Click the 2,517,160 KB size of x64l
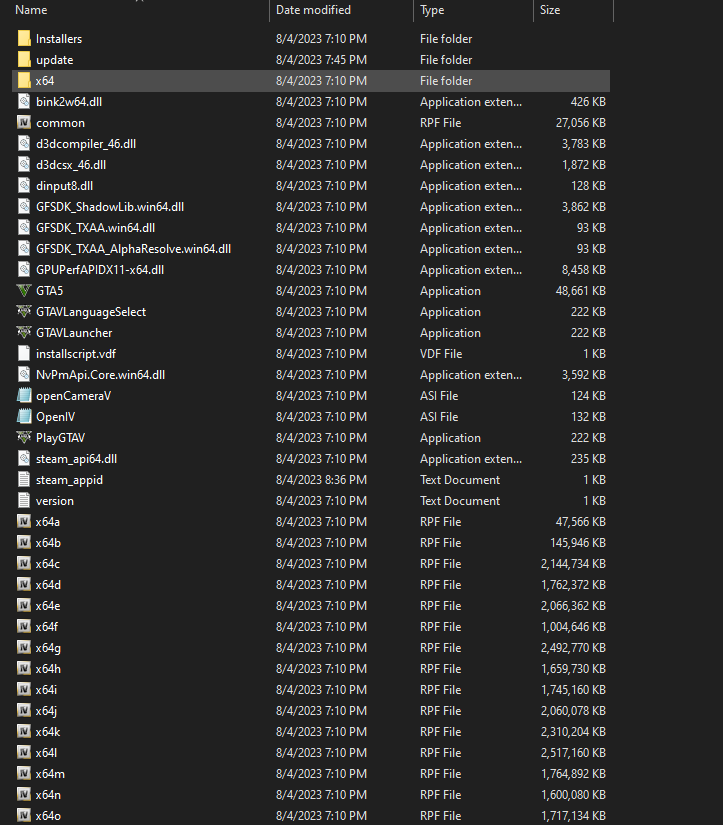 click(x=573, y=752)
